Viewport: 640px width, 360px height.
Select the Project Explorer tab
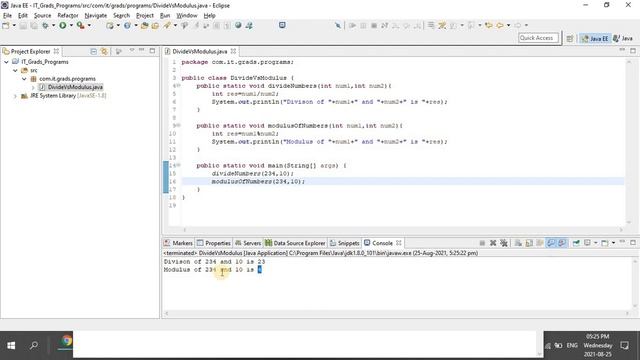coord(30,51)
